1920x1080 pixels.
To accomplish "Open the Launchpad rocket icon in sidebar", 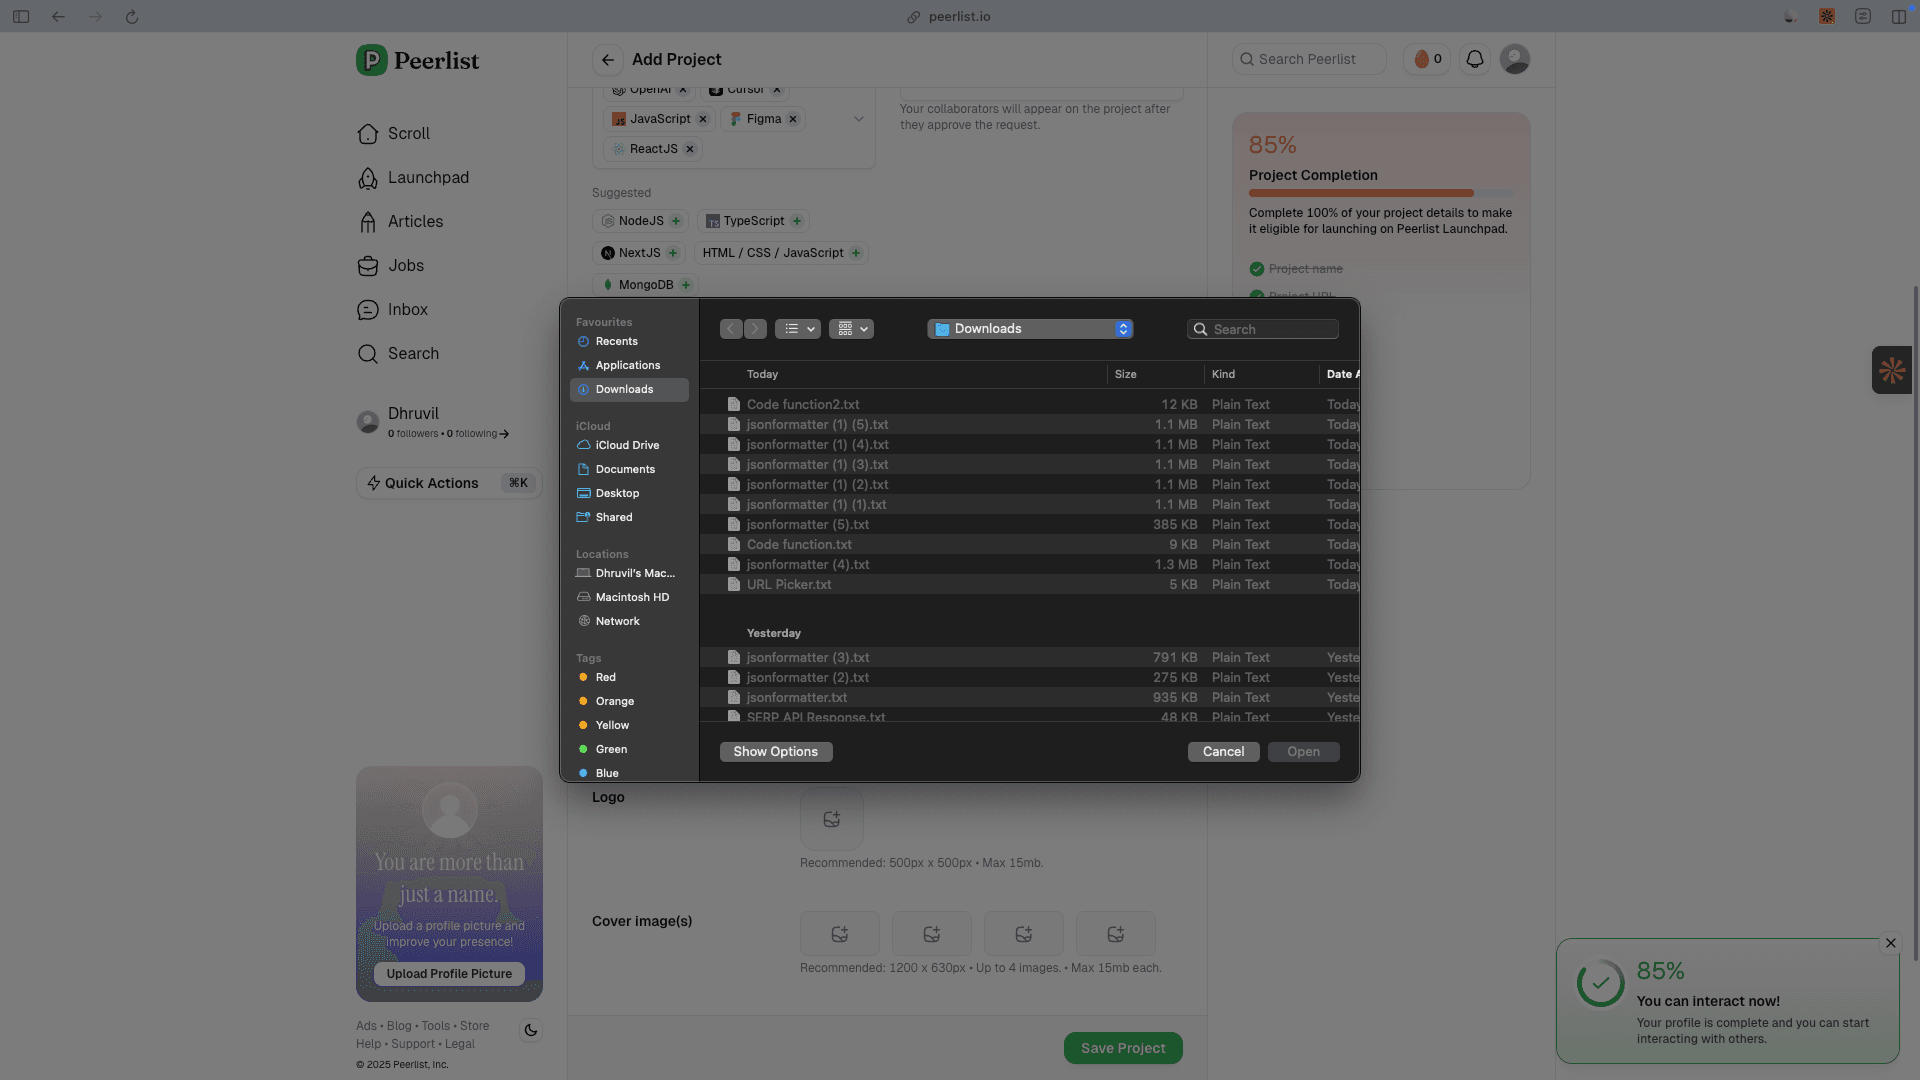I will pos(368,178).
